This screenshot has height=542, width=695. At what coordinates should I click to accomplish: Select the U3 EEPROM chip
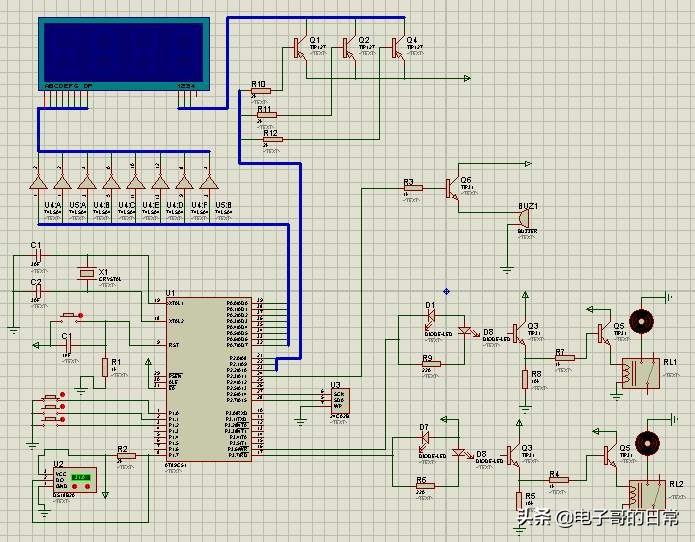pos(340,401)
